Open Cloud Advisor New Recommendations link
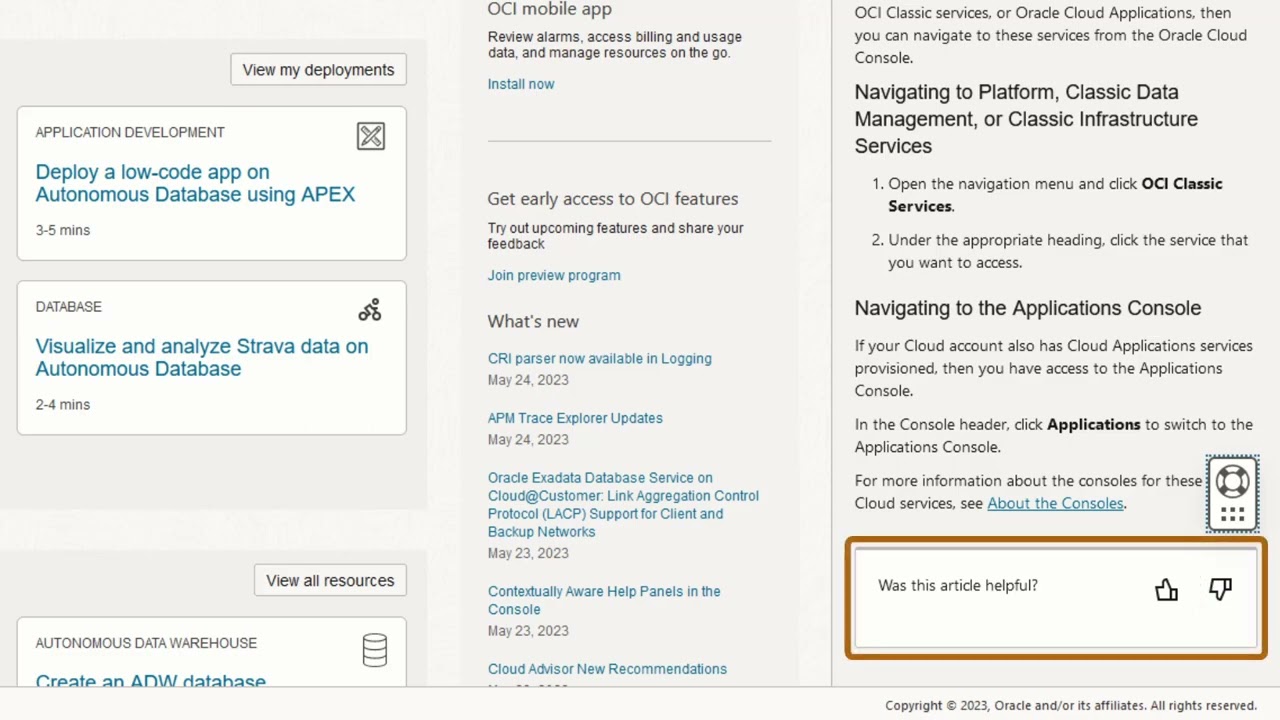Image resolution: width=1280 pixels, height=720 pixels. pos(607,669)
